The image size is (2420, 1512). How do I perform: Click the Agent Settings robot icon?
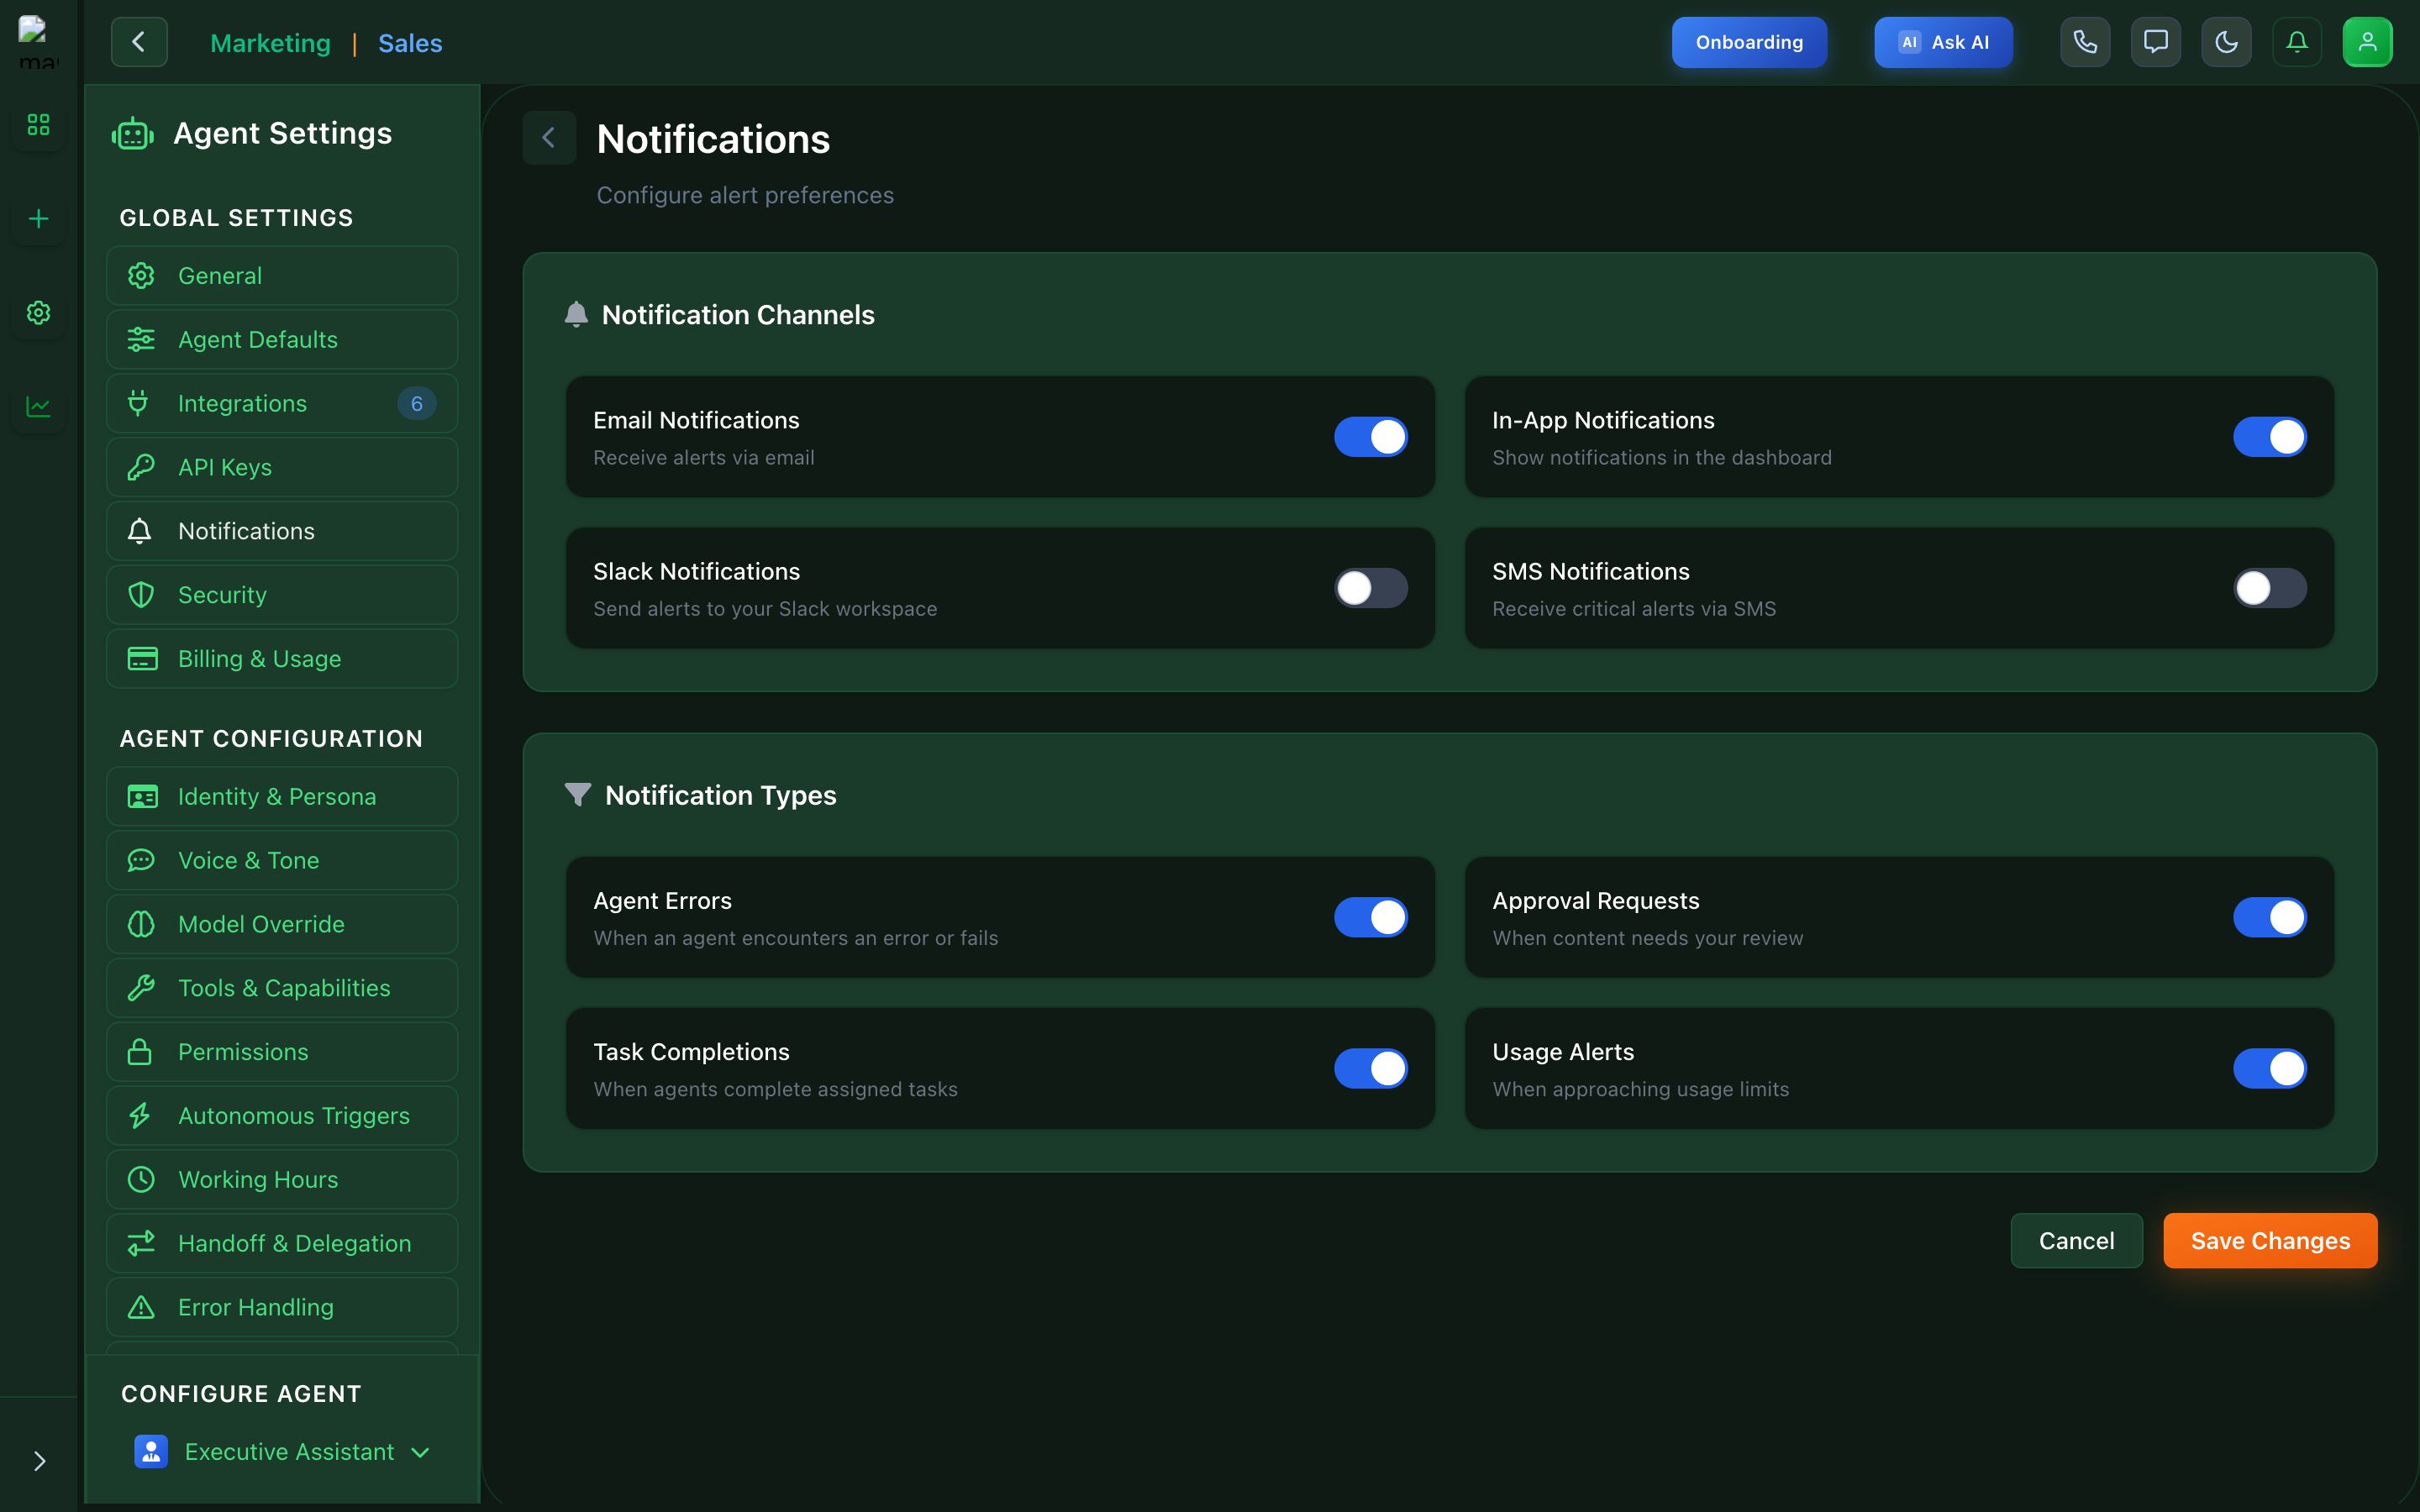(133, 134)
